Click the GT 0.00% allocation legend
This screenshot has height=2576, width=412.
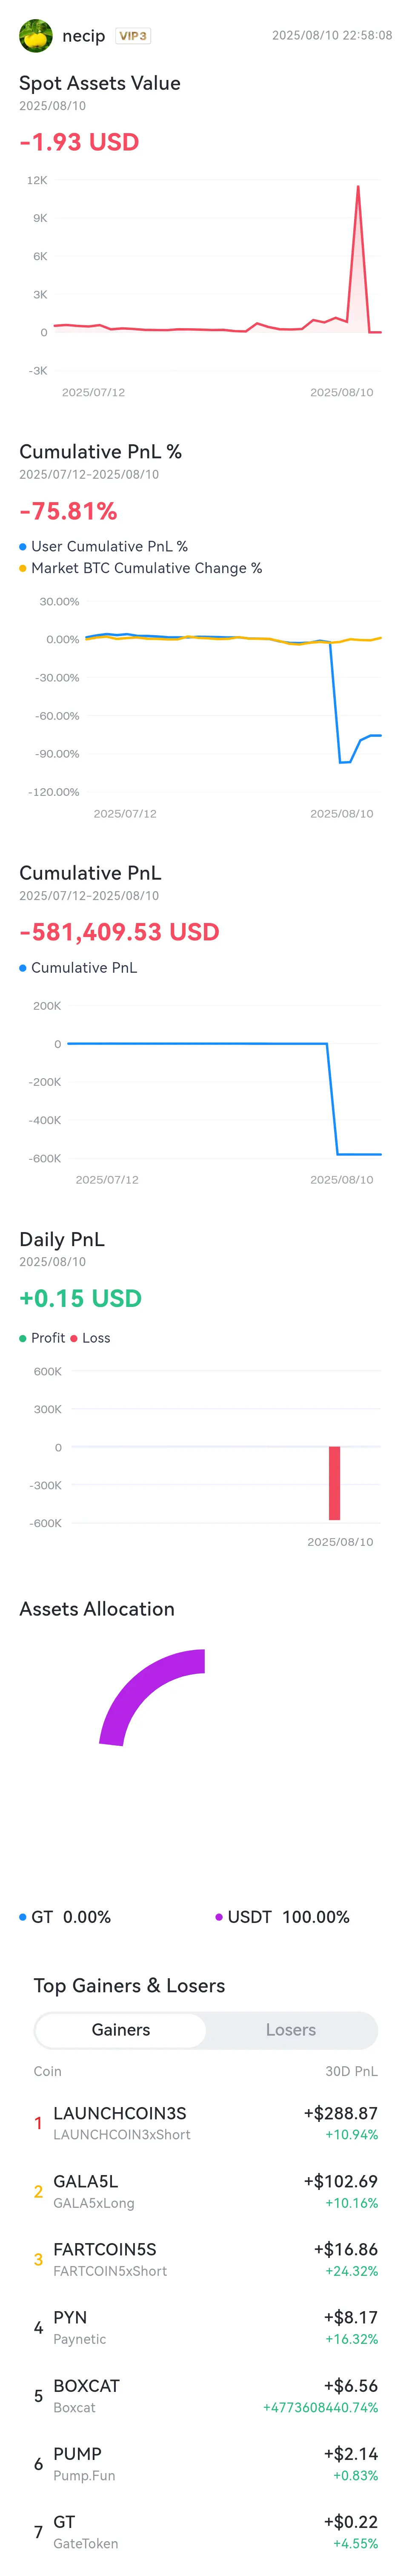coord(65,1917)
